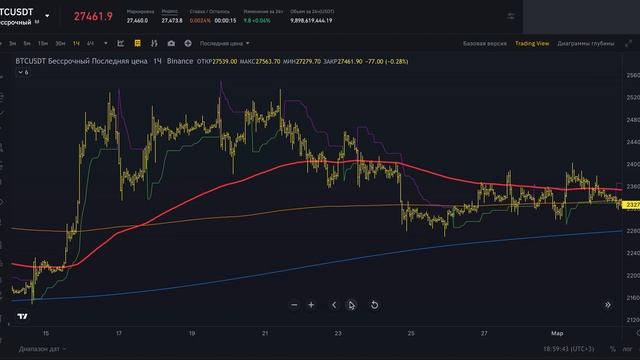The width and height of the screenshot is (640, 360).
Task: Click the TradingView logo
Action: (x=23, y=316)
